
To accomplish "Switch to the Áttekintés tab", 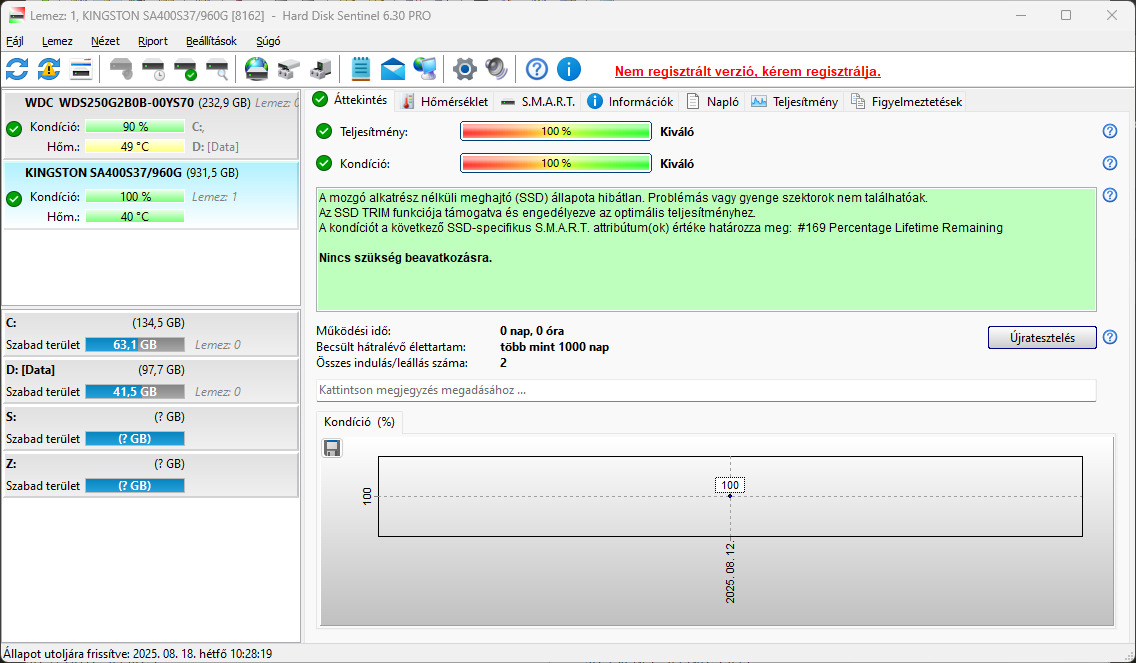I will tap(352, 101).
